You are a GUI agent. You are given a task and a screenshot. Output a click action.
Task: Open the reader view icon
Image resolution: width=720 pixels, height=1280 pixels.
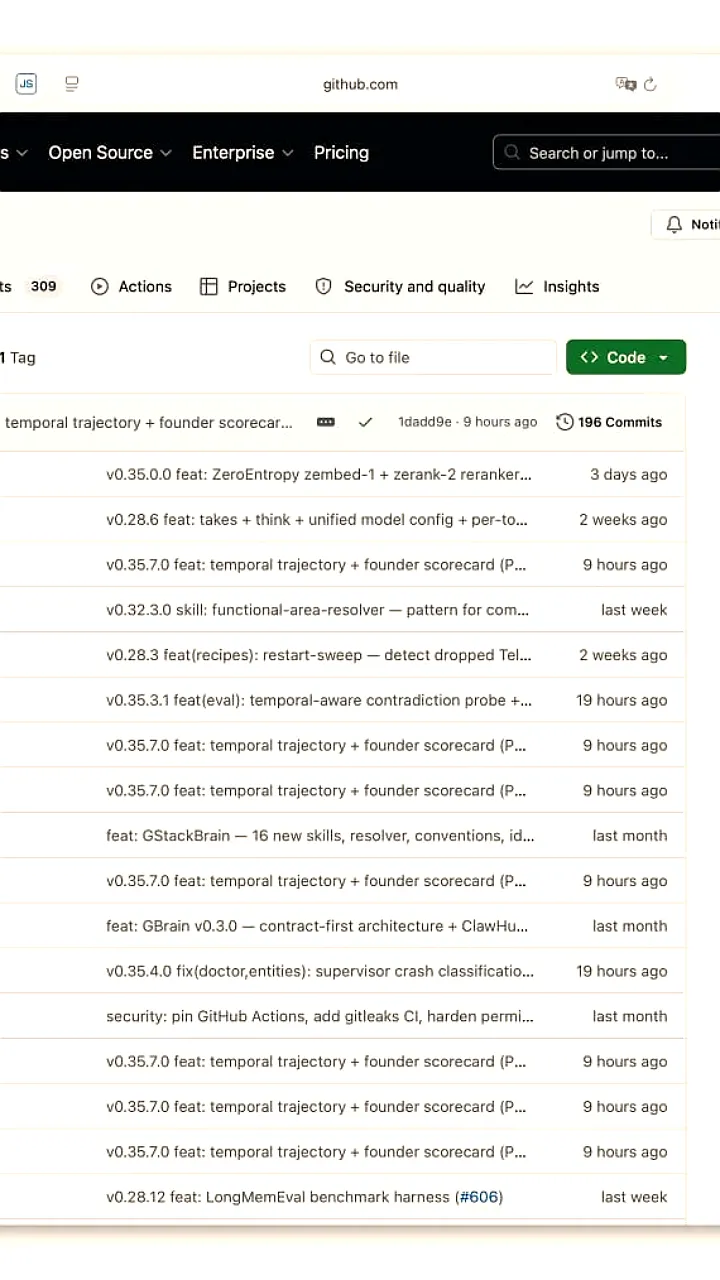click(x=72, y=84)
